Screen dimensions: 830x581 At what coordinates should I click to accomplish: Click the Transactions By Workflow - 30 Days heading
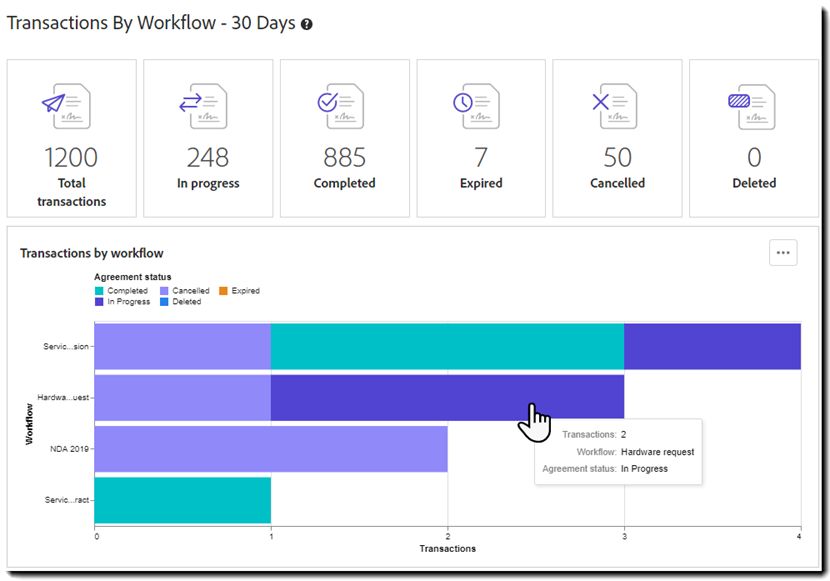[151, 23]
